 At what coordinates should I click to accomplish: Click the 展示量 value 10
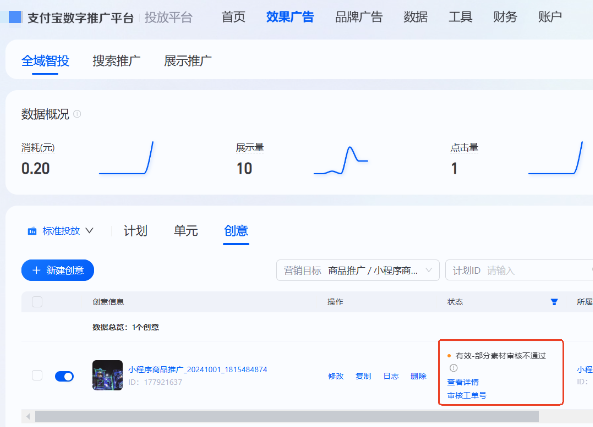[x=244, y=169]
